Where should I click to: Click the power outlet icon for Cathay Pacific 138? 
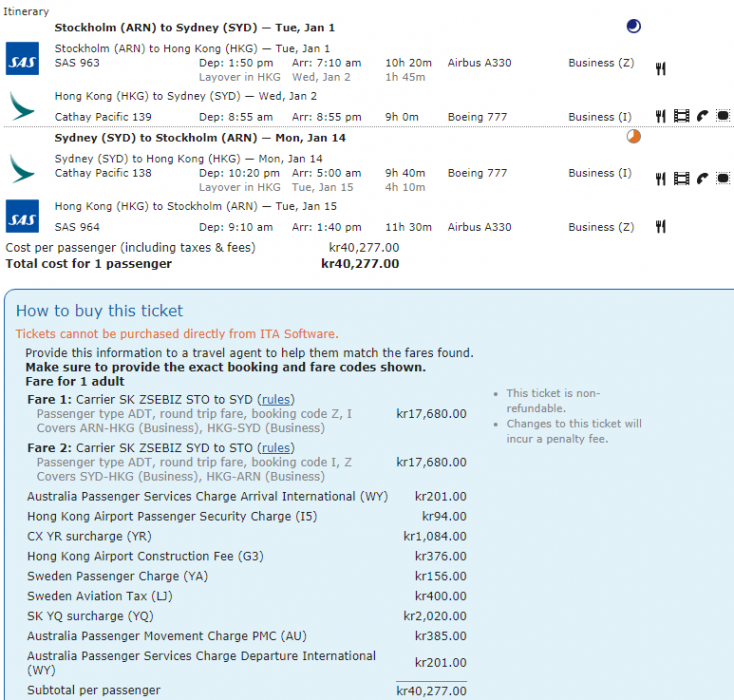coord(723,179)
